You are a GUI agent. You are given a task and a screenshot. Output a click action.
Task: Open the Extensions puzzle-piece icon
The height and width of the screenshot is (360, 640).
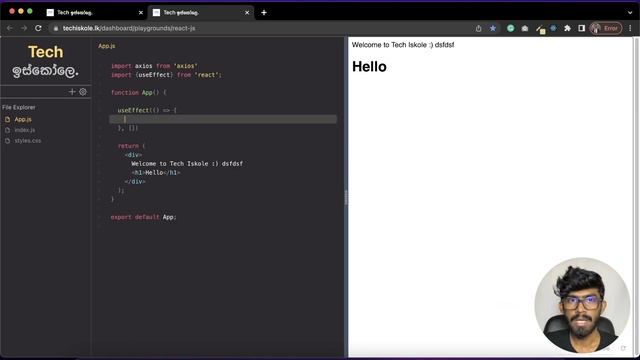(567, 28)
